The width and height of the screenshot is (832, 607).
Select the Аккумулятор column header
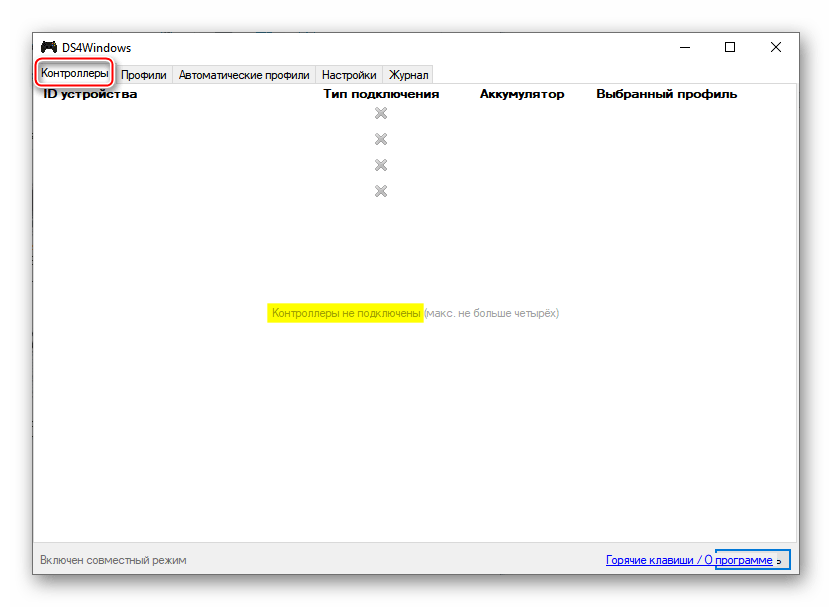[522, 94]
